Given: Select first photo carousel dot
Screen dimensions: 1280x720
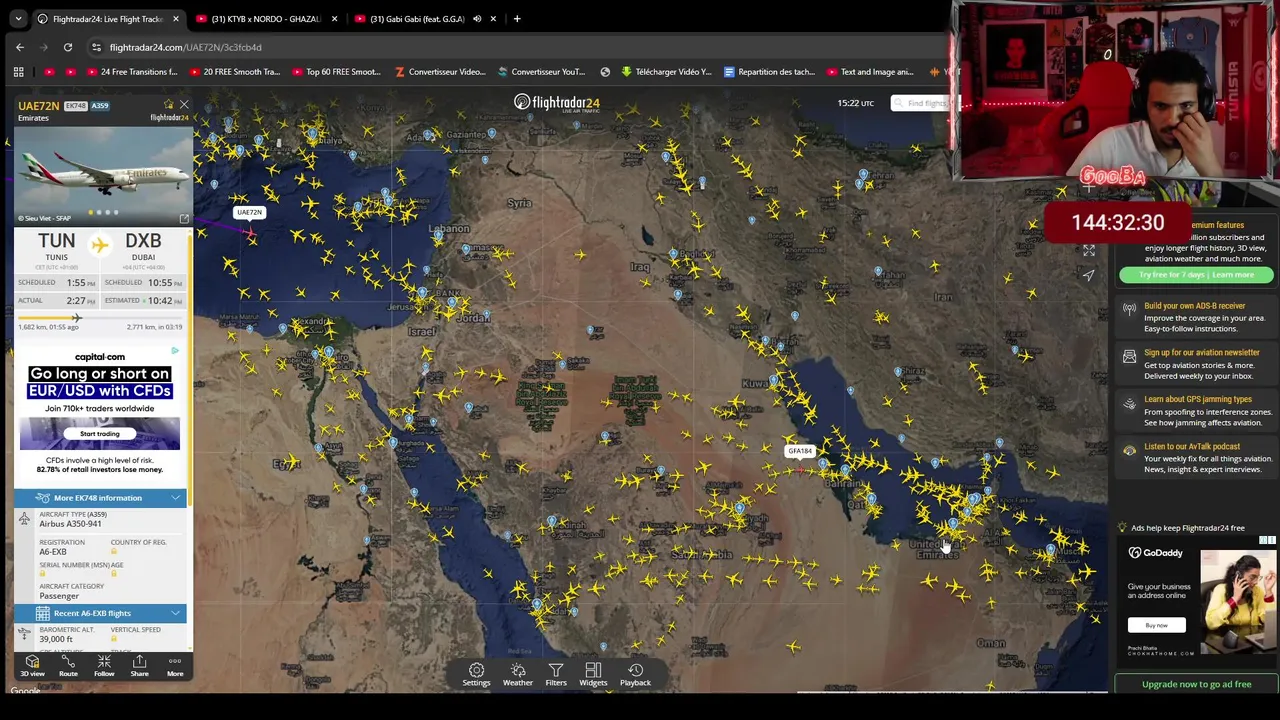Looking at the screenshot, I should (91, 212).
